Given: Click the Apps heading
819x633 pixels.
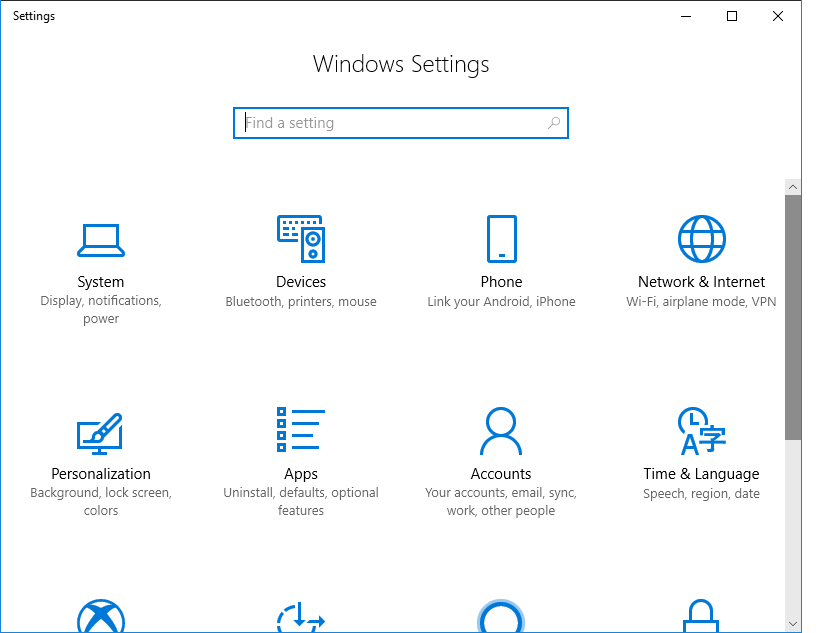Looking at the screenshot, I should click(301, 474).
